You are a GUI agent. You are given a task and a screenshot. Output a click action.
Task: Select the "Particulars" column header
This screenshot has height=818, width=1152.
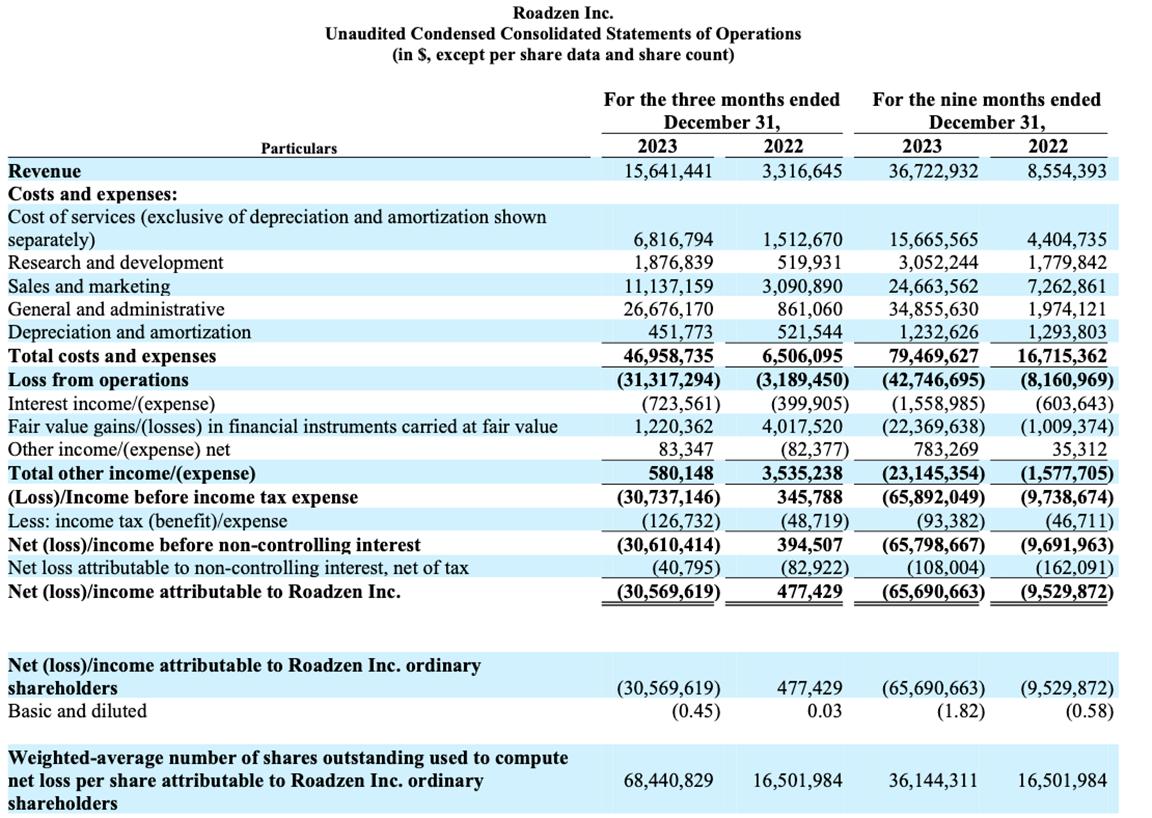[x=299, y=148]
